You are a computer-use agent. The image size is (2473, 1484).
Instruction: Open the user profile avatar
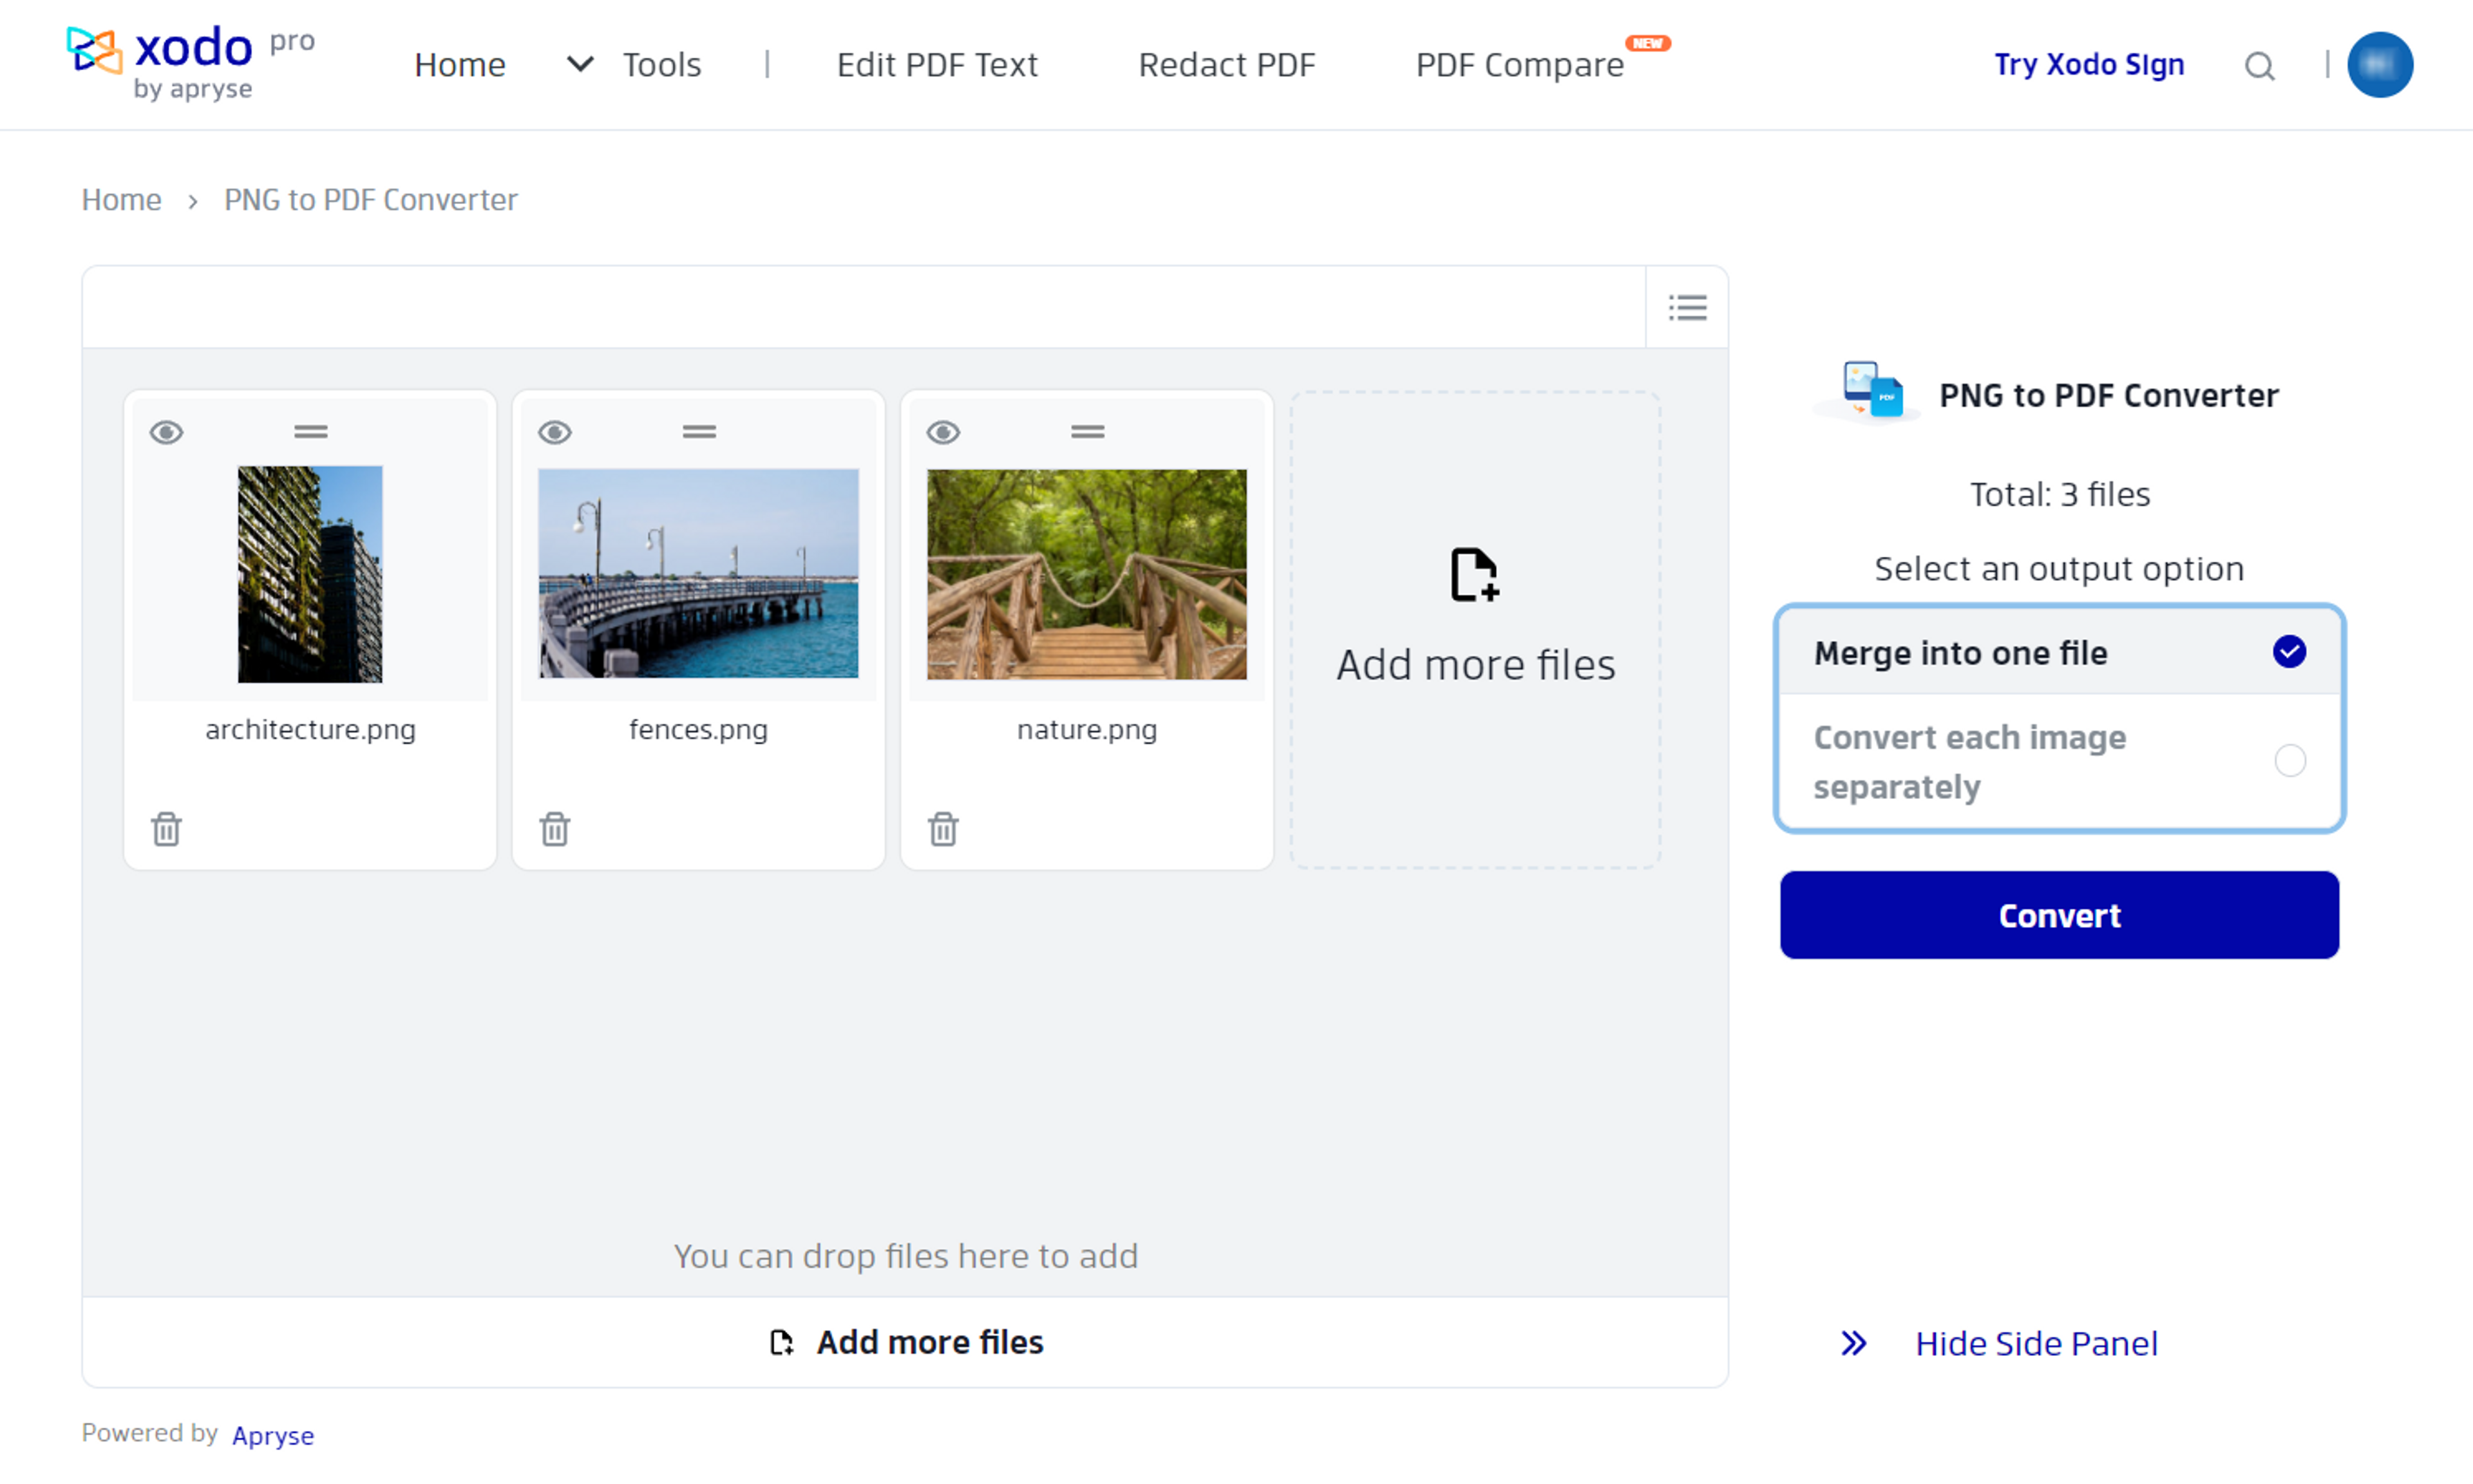pos(2379,65)
